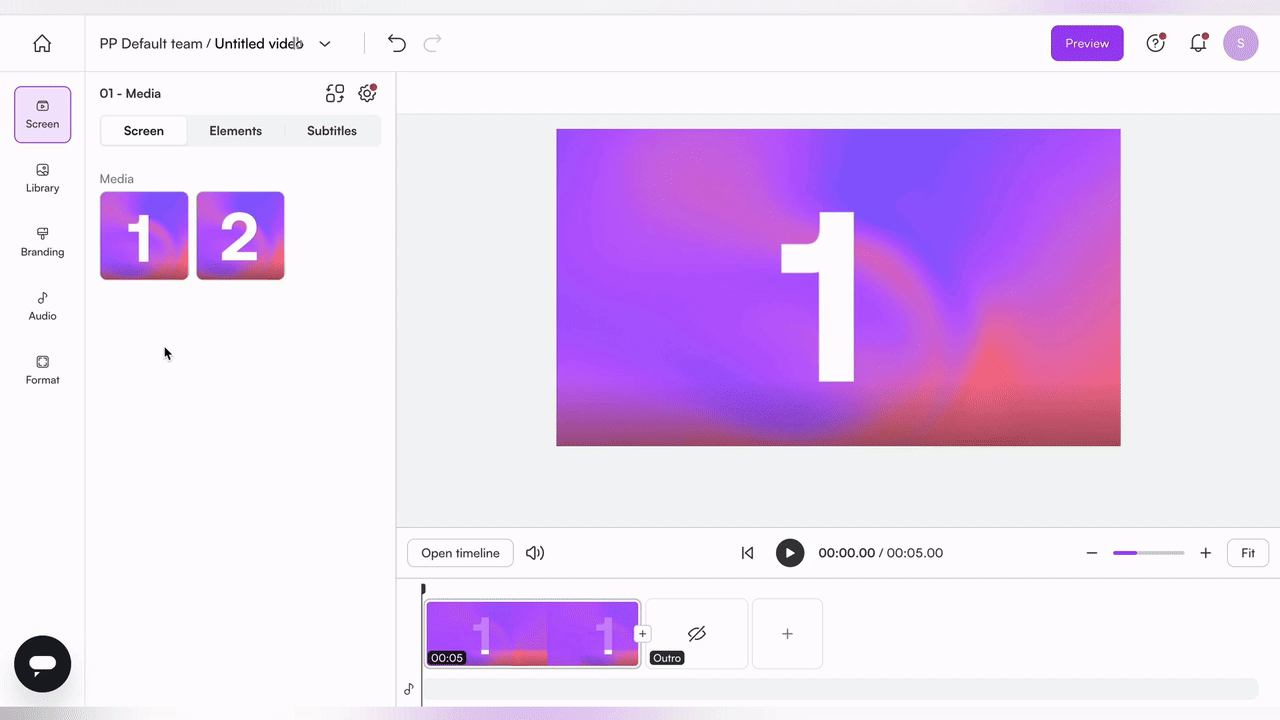Open the Audio sidebar panel
The image size is (1280, 720).
tap(42, 306)
